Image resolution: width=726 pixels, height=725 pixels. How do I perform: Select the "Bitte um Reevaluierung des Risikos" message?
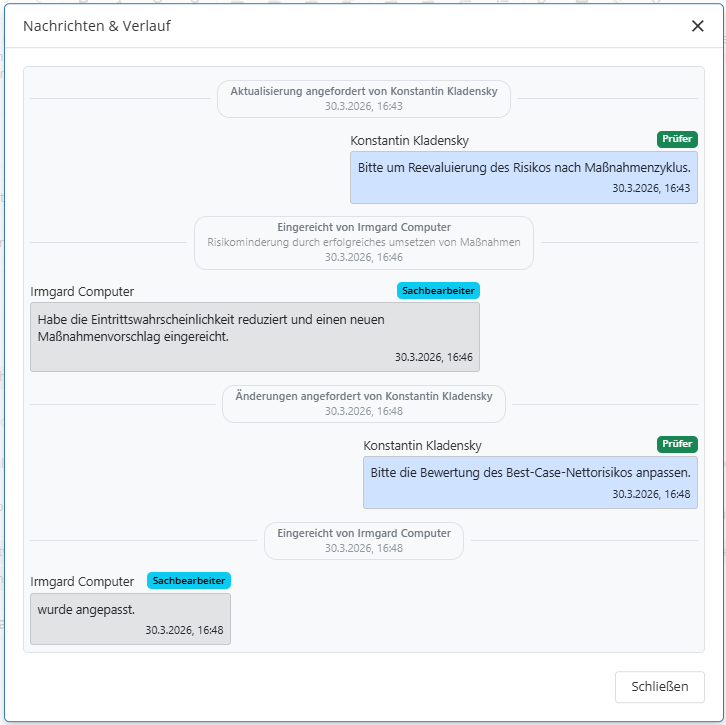(x=524, y=177)
